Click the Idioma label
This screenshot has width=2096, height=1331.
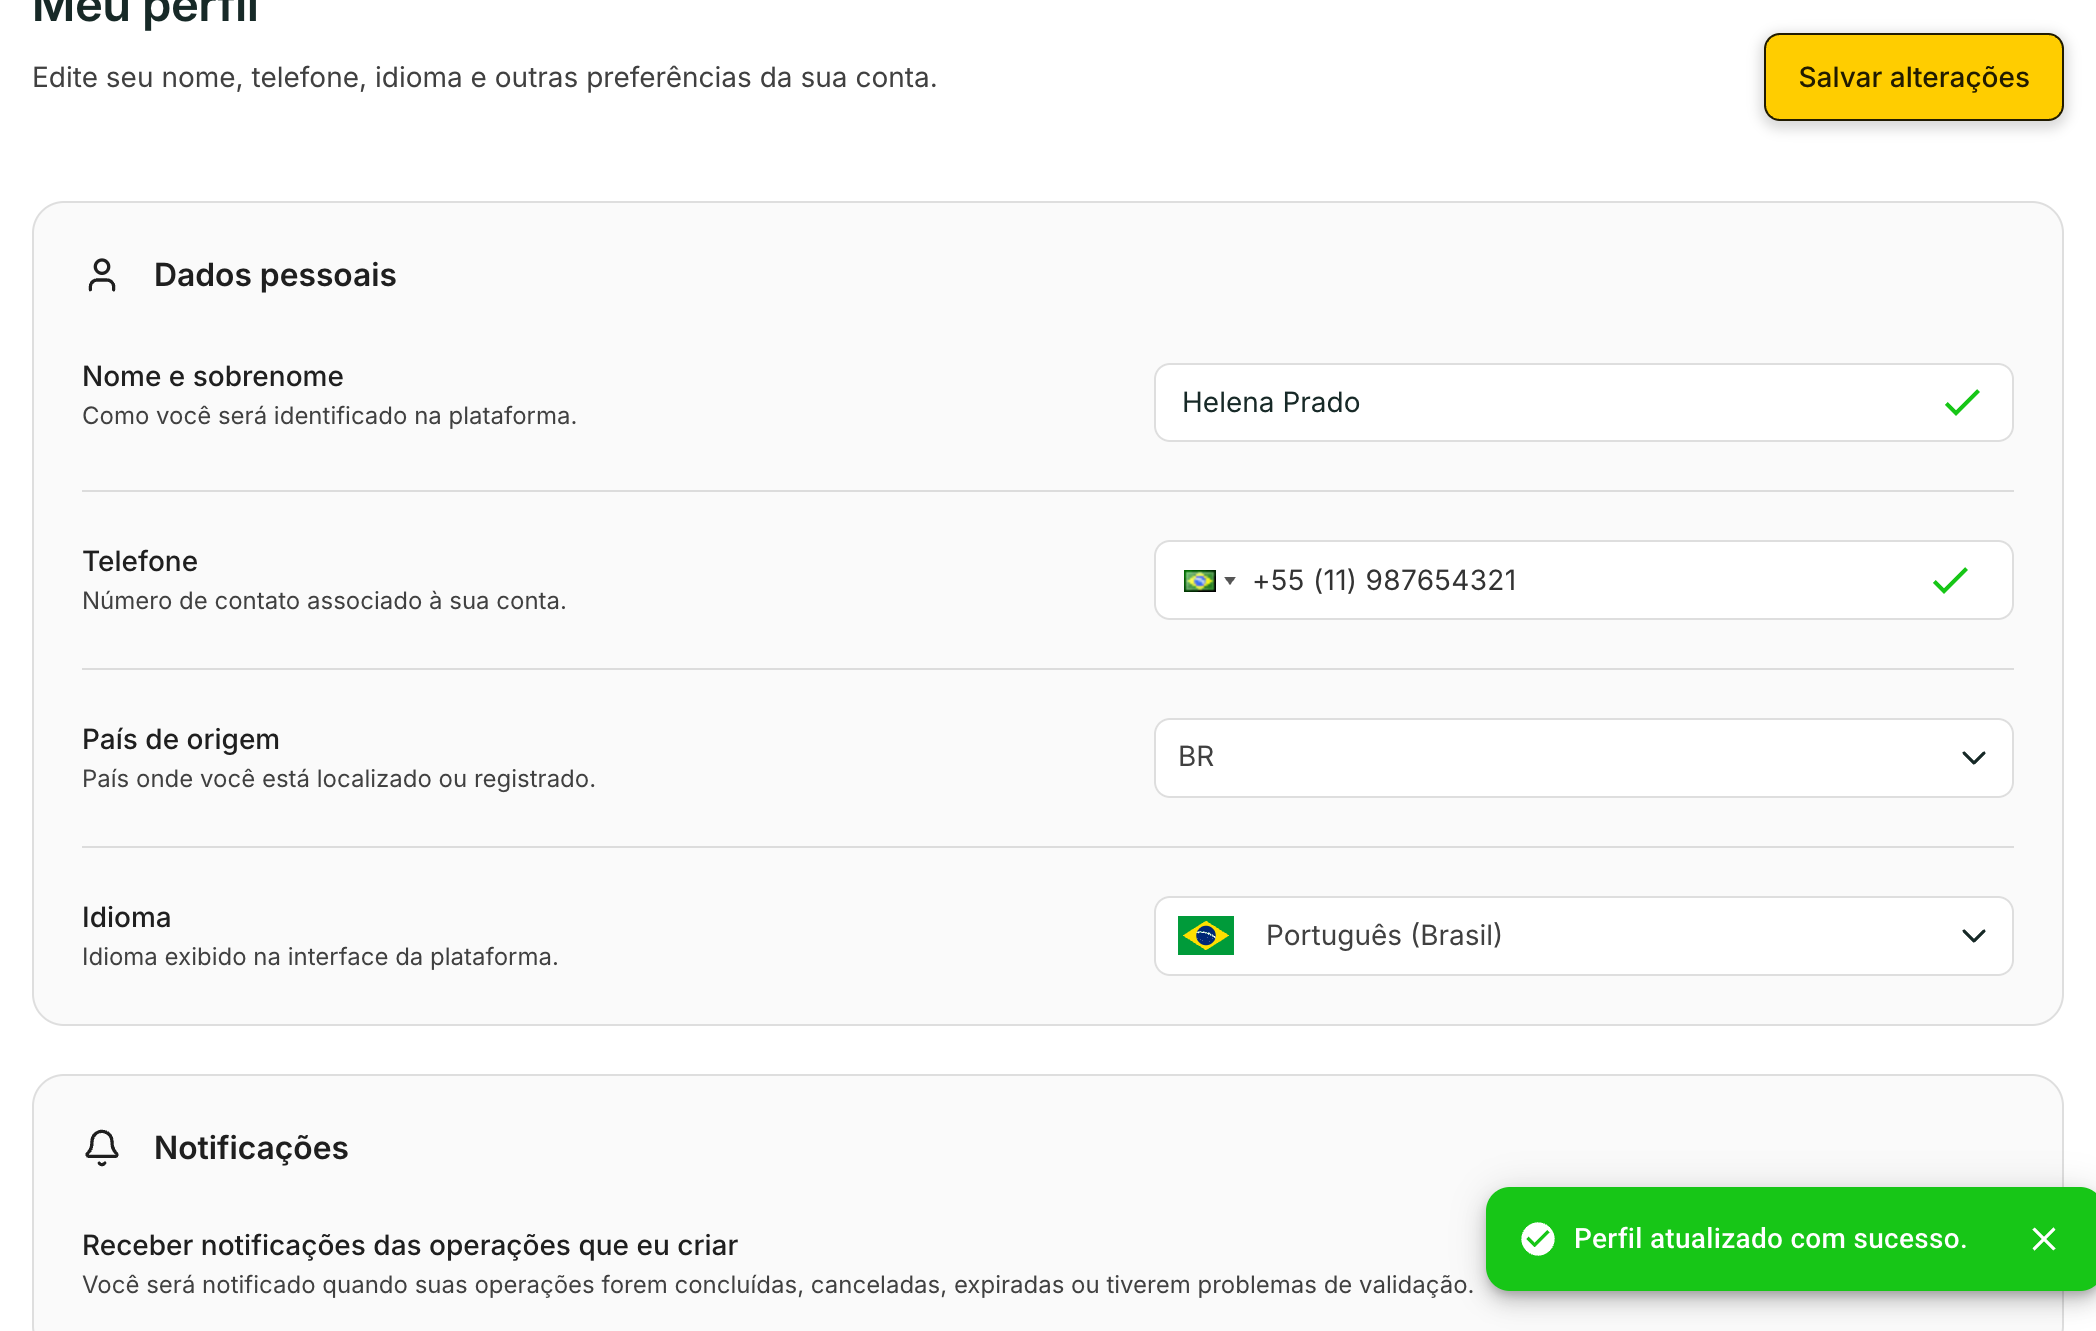click(x=127, y=917)
